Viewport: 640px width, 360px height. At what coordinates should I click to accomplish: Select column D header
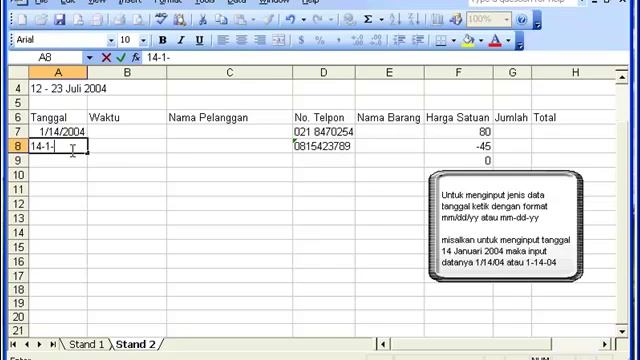(324, 73)
